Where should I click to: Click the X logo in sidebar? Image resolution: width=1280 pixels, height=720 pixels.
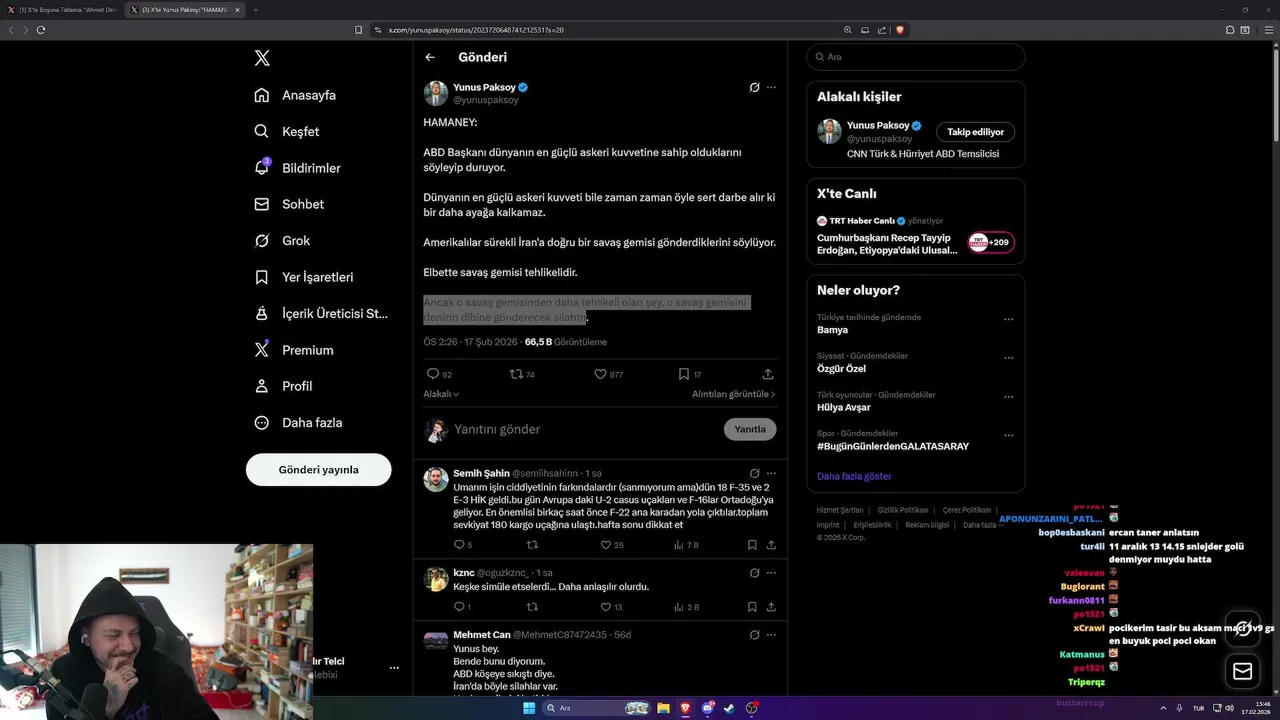262,58
